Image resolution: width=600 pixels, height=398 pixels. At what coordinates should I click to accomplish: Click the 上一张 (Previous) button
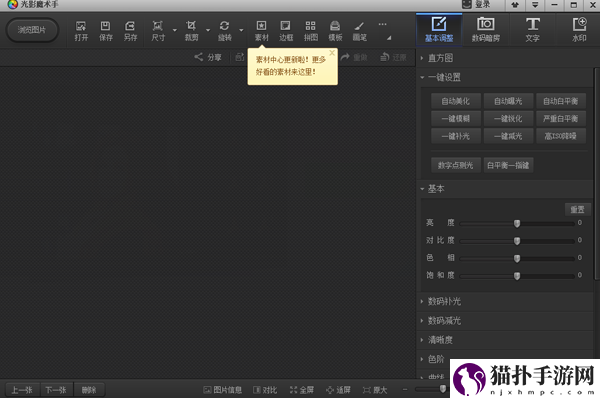pos(22,390)
